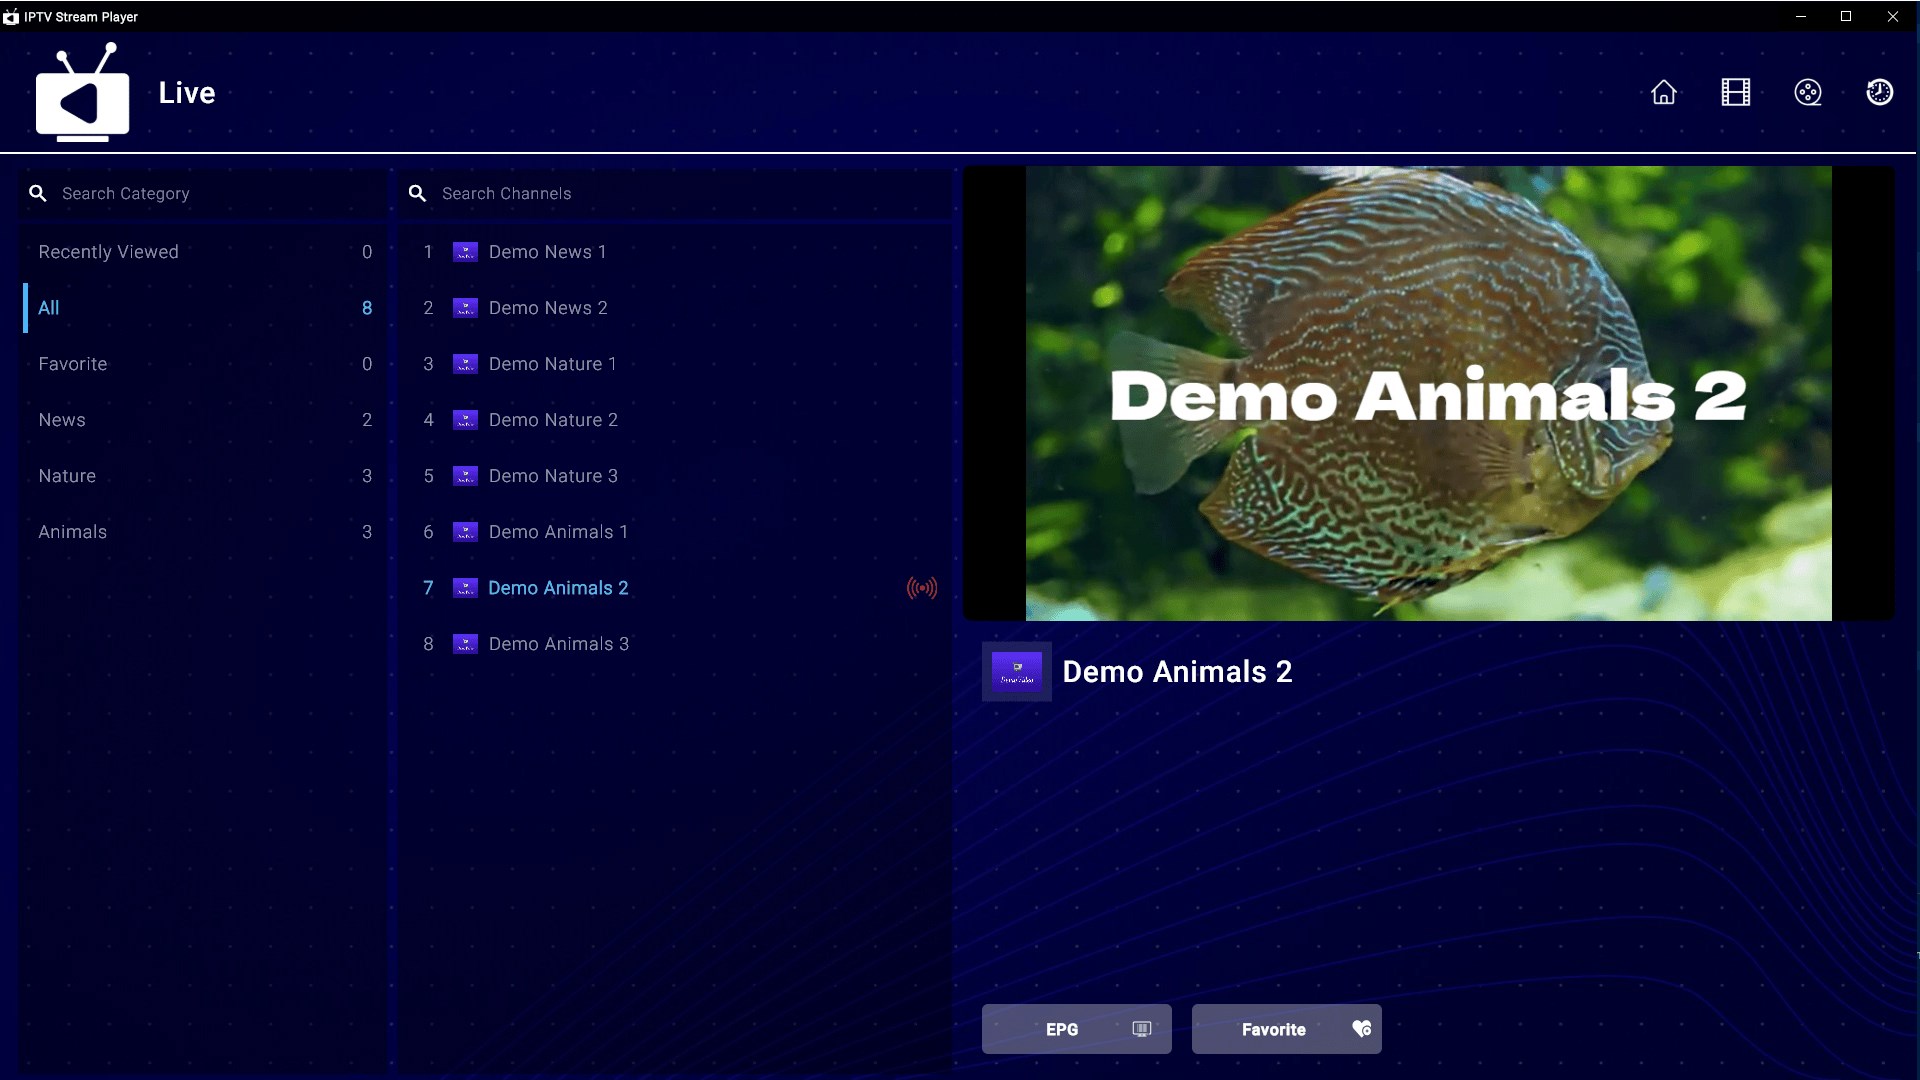Go to the Home screen icon
This screenshot has height=1080, width=1920.
point(1664,92)
